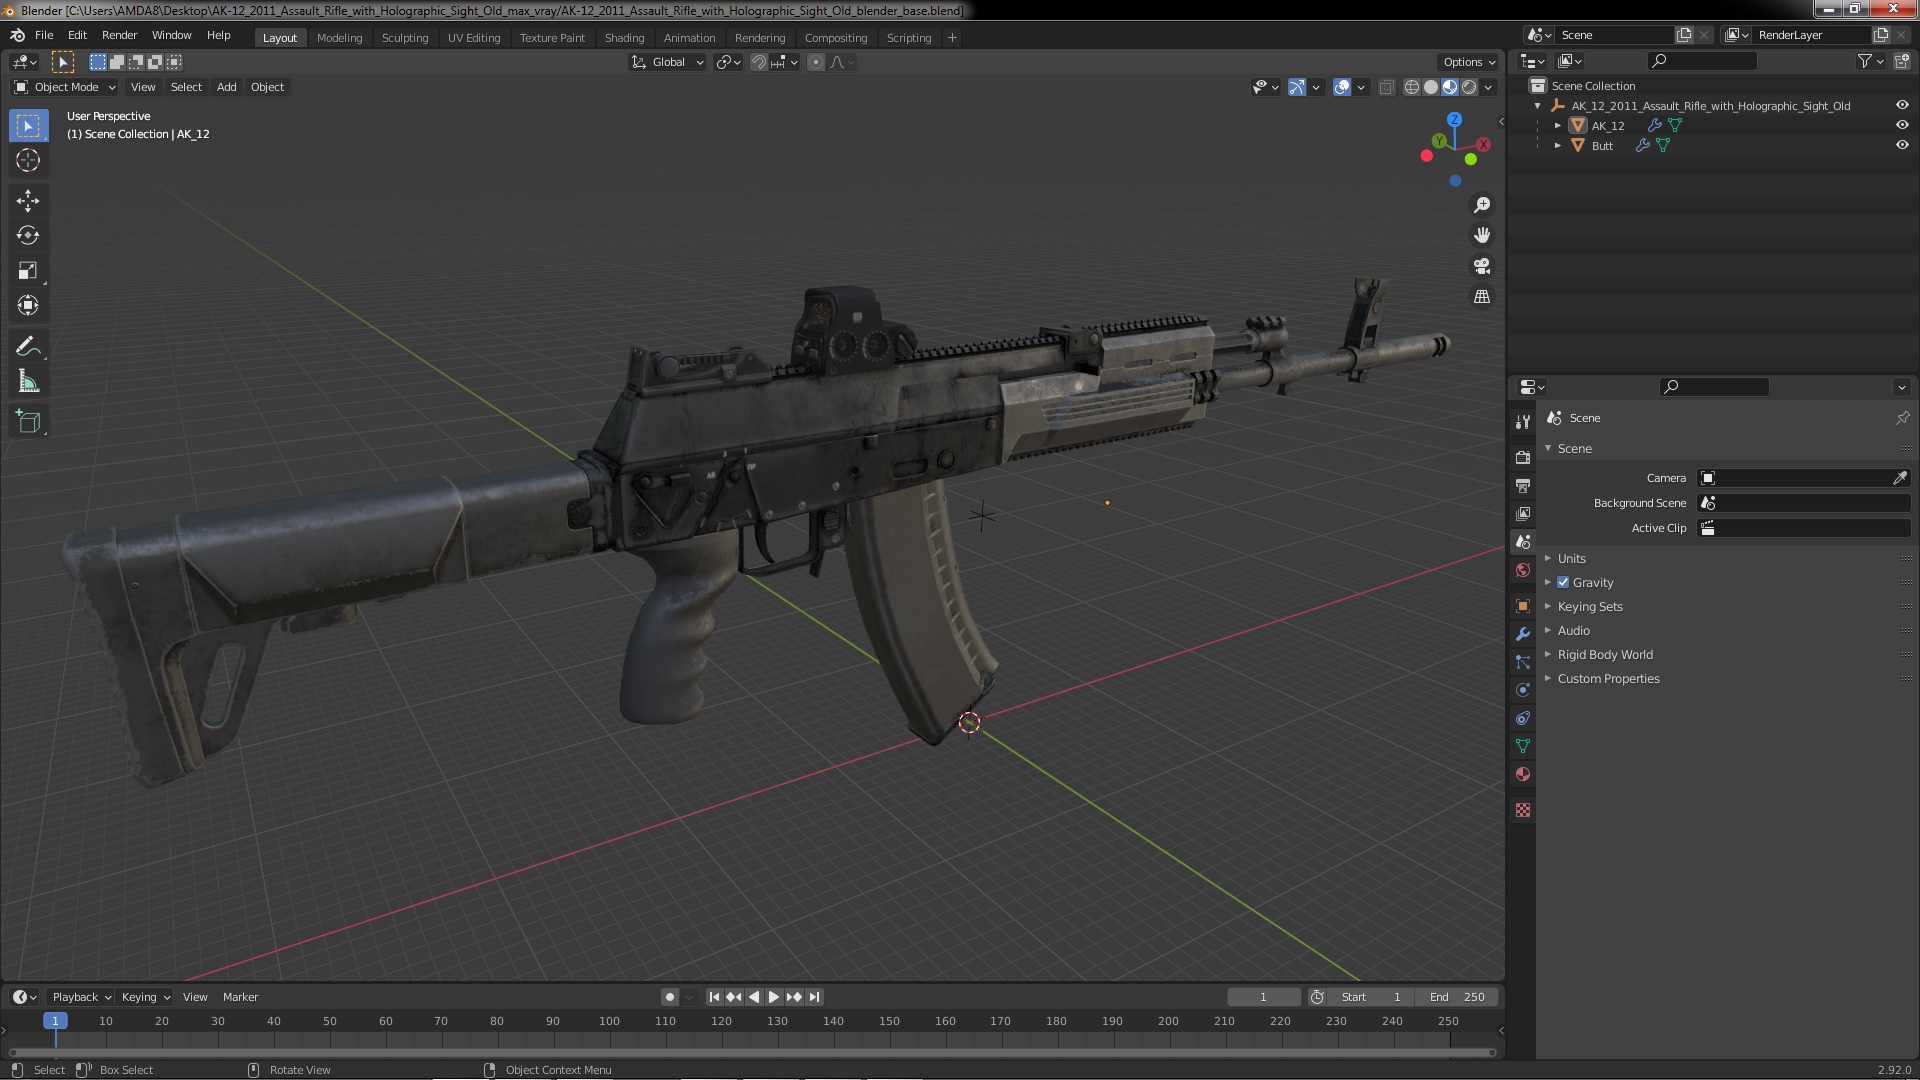Open the Object Mode dropdown
Screen dimensions: 1920x1080
coord(65,87)
